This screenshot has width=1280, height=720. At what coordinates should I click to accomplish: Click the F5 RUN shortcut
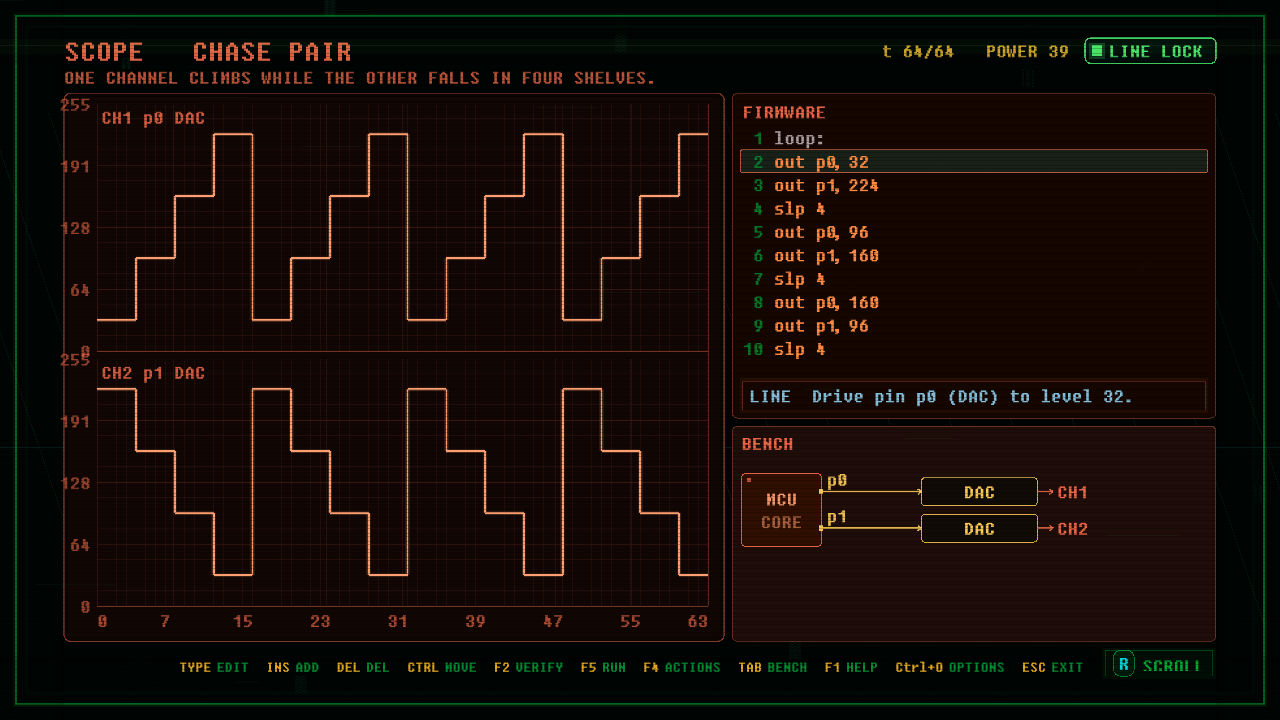(603, 667)
